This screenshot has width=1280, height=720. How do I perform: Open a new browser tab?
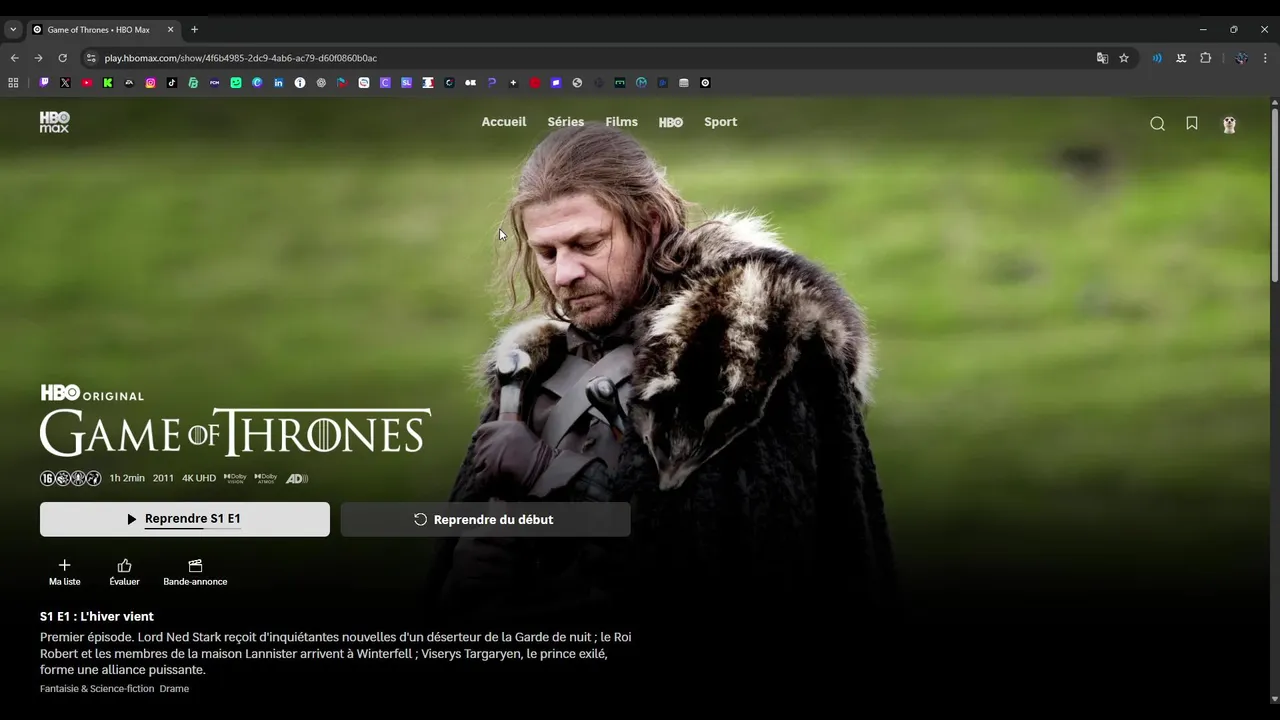click(194, 30)
